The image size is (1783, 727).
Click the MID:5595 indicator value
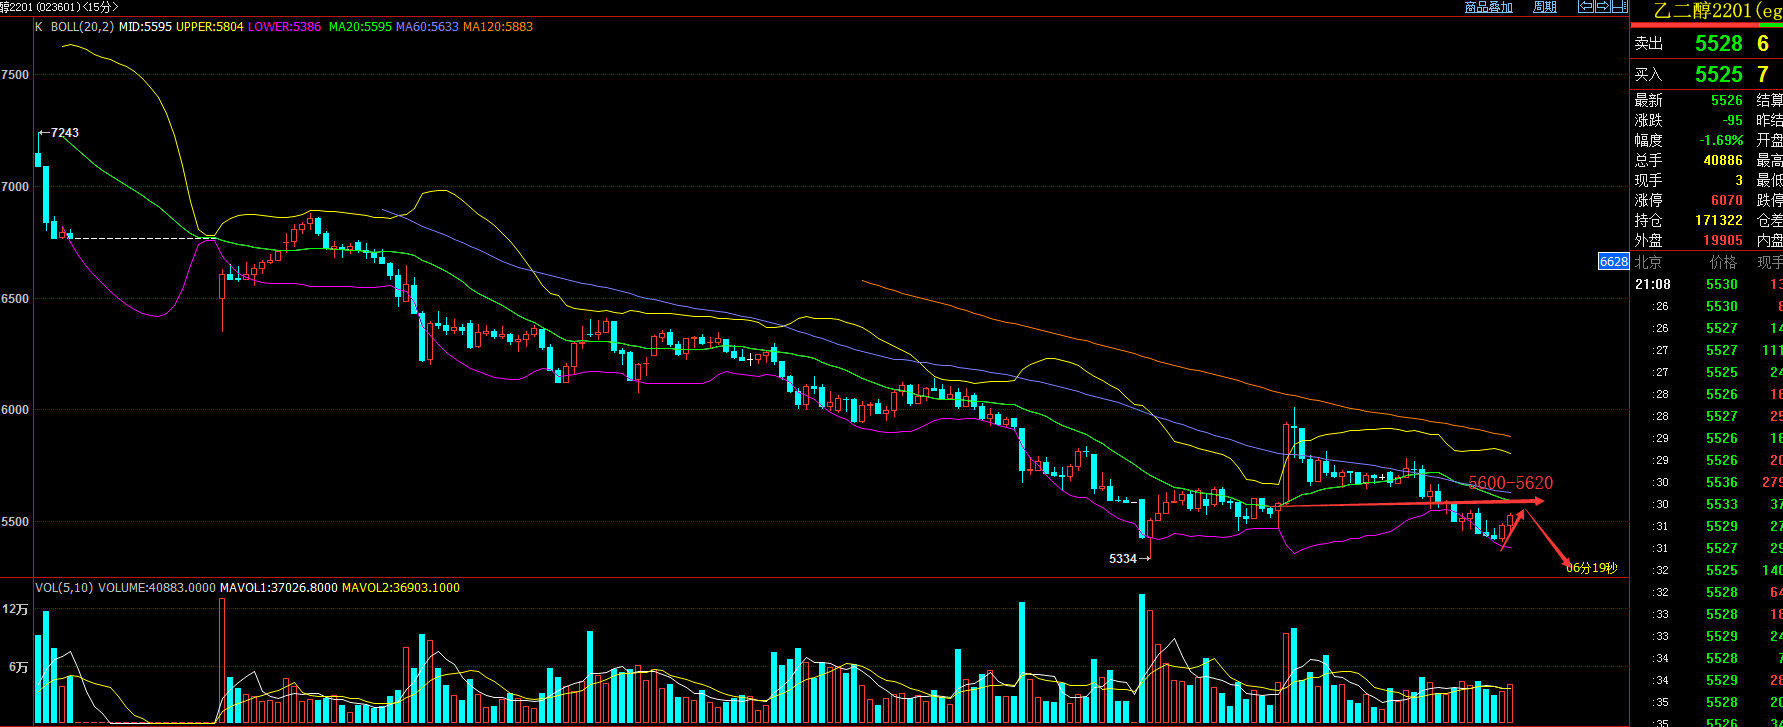pos(145,27)
